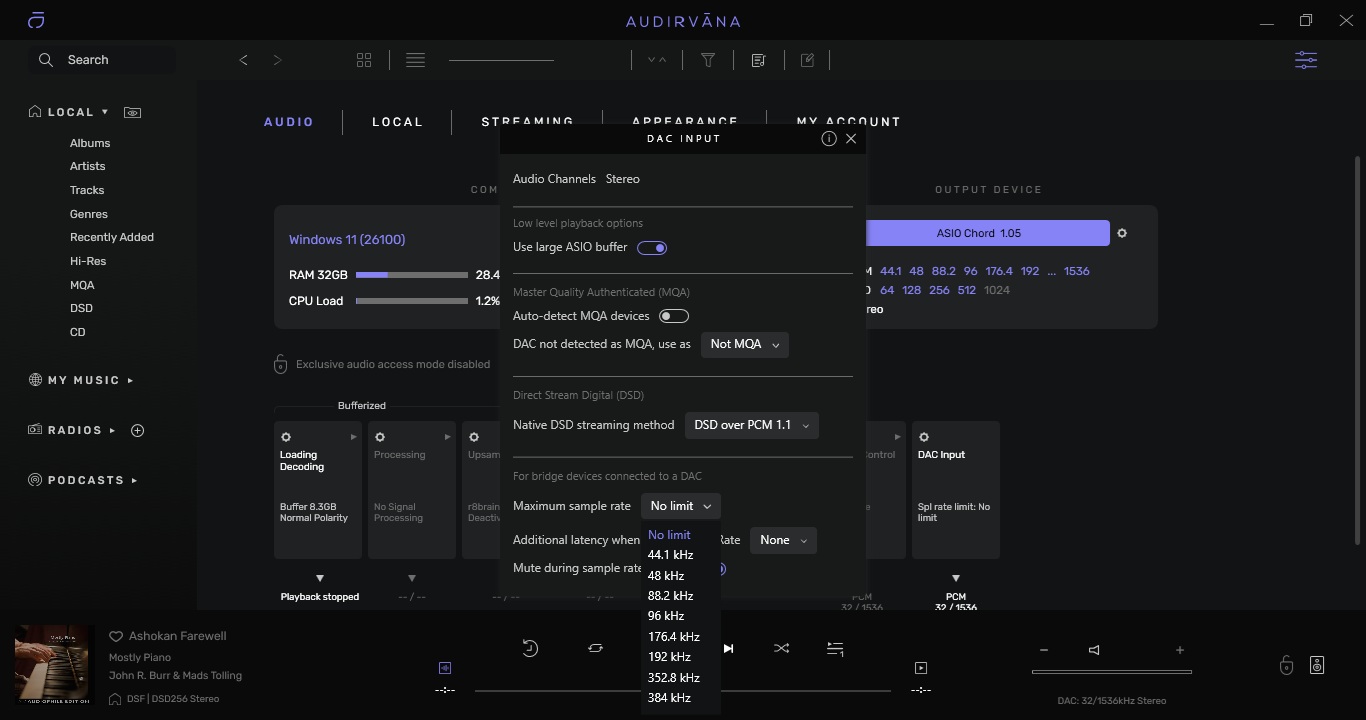Click the monitored folder eye icon next to LOCAL
1366x720 pixels.
[132, 112]
